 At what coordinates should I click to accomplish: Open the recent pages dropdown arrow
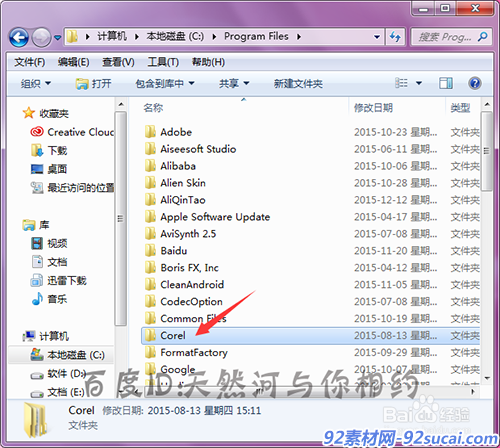coord(57,38)
